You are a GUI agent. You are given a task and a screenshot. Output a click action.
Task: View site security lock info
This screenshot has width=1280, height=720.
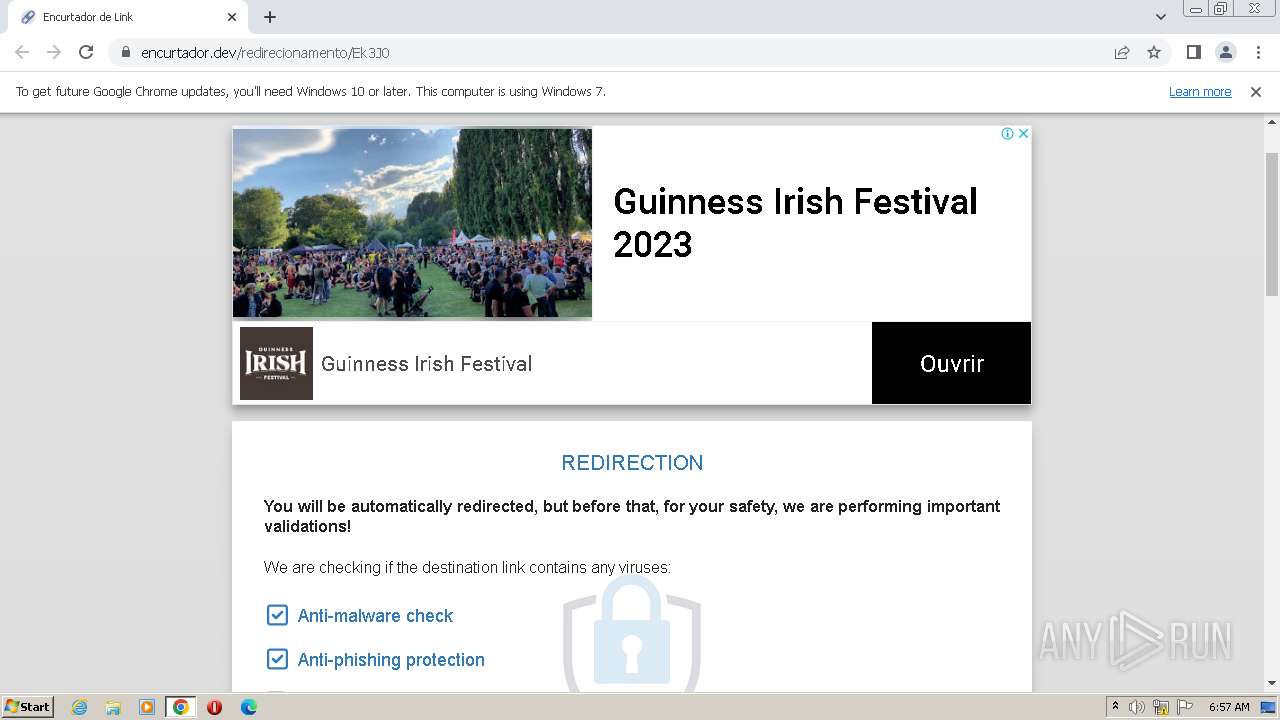point(125,52)
